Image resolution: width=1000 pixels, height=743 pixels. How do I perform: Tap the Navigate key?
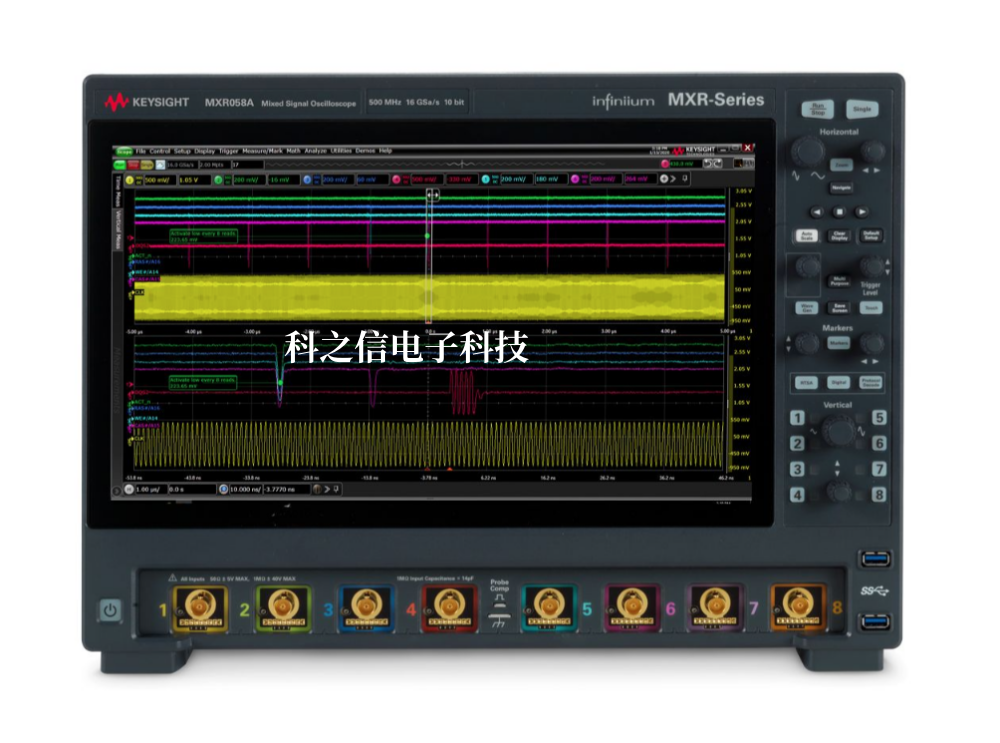tap(841, 188)
